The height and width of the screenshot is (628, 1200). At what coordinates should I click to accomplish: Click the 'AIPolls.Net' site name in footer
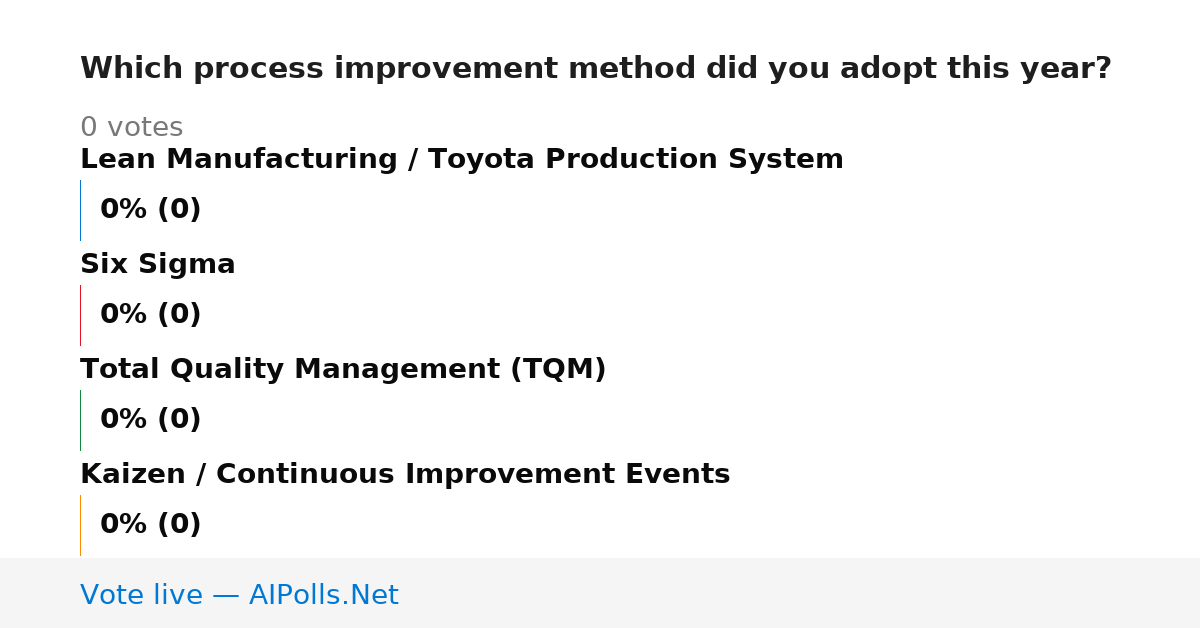(x=323, y=595)
